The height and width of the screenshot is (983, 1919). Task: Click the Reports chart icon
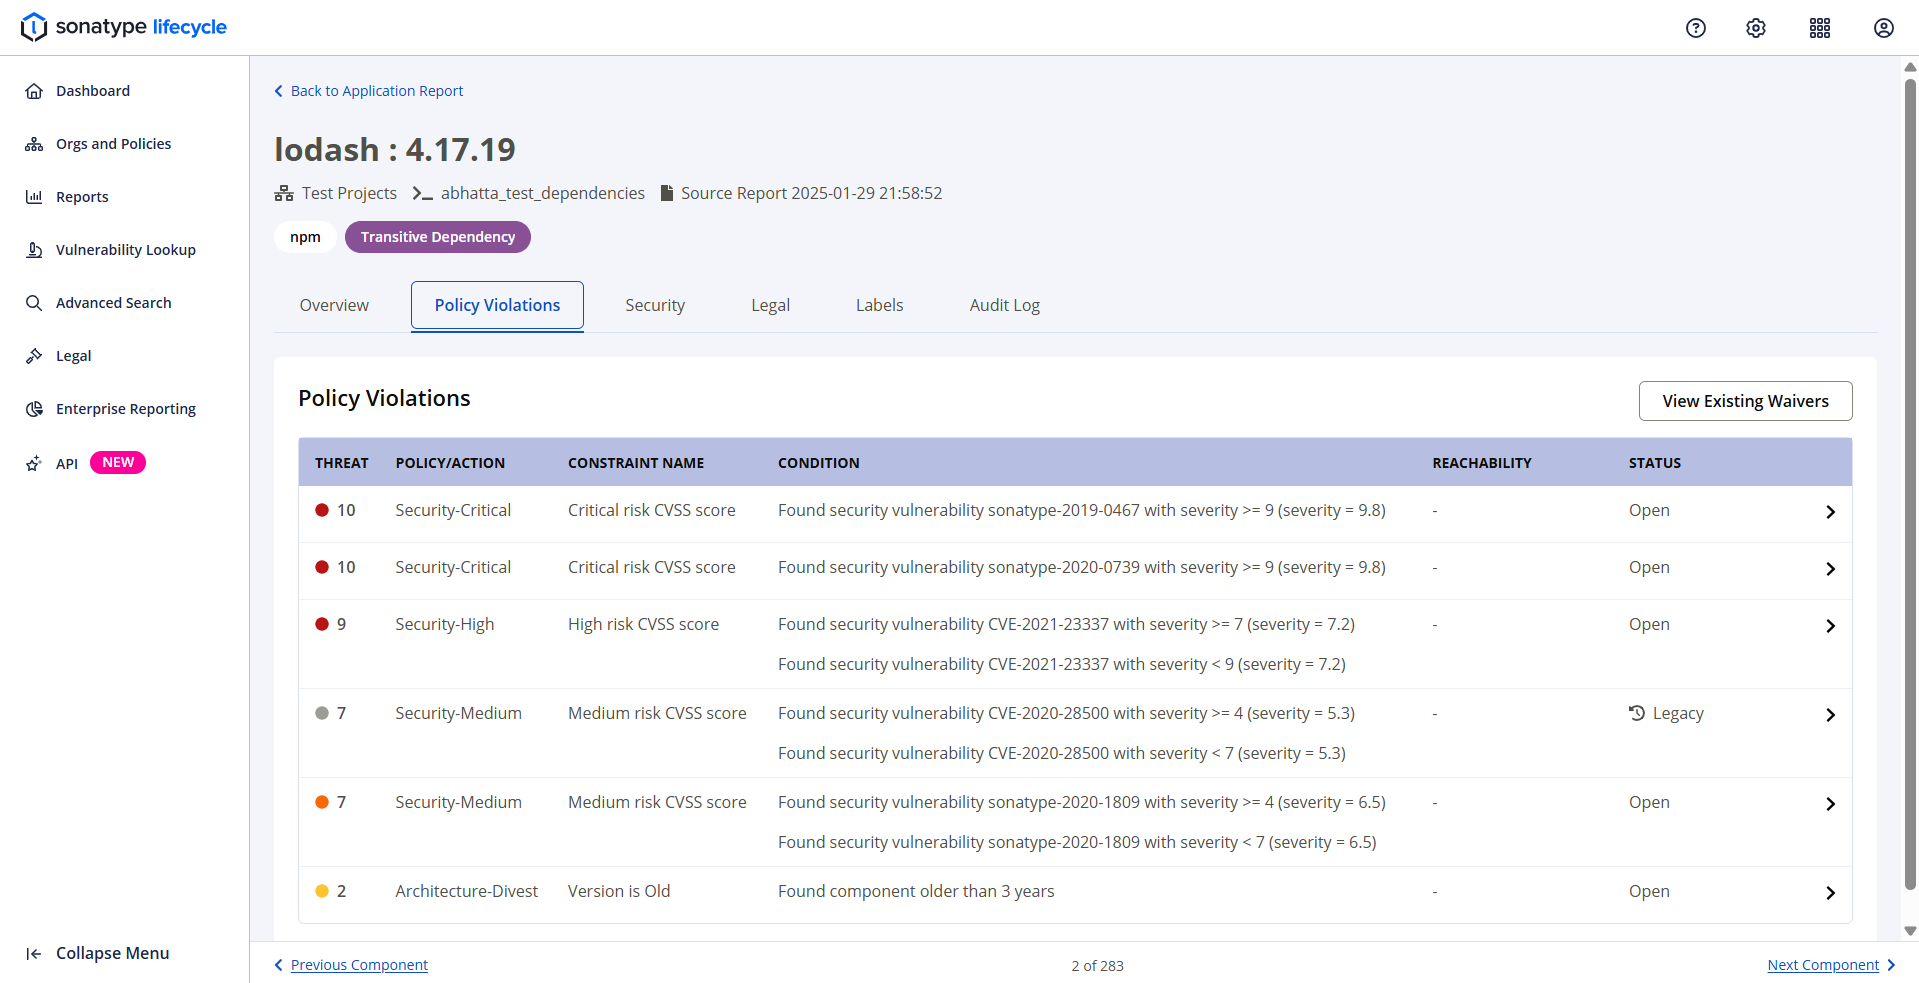click(x=34, y=197)
